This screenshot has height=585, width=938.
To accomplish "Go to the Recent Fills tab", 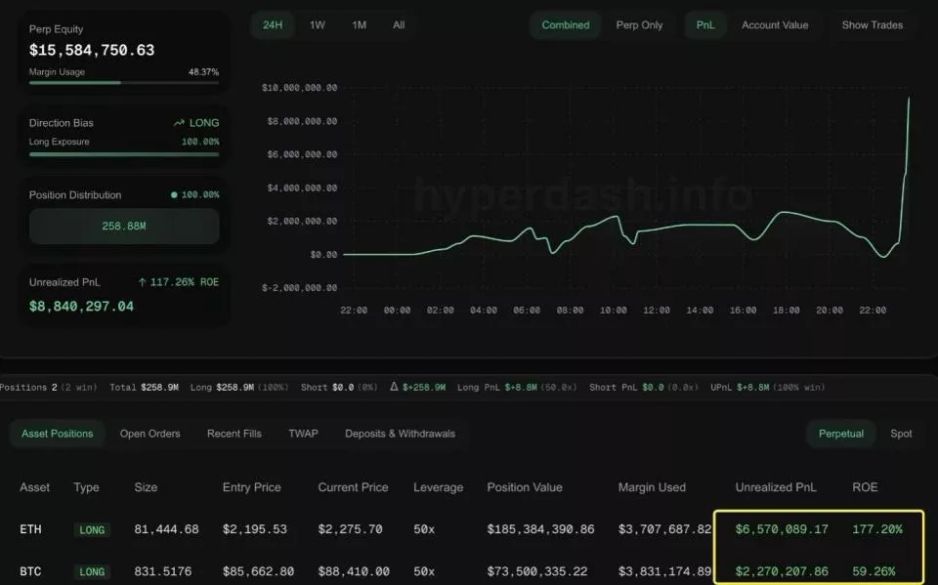I will coord(234,434).
